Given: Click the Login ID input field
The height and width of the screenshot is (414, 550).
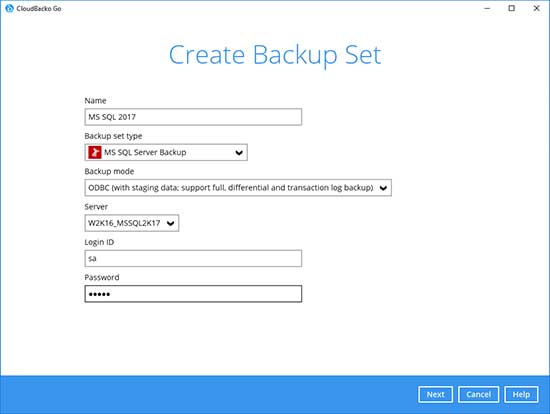Looking at the screenshot, I should [193, 258].
